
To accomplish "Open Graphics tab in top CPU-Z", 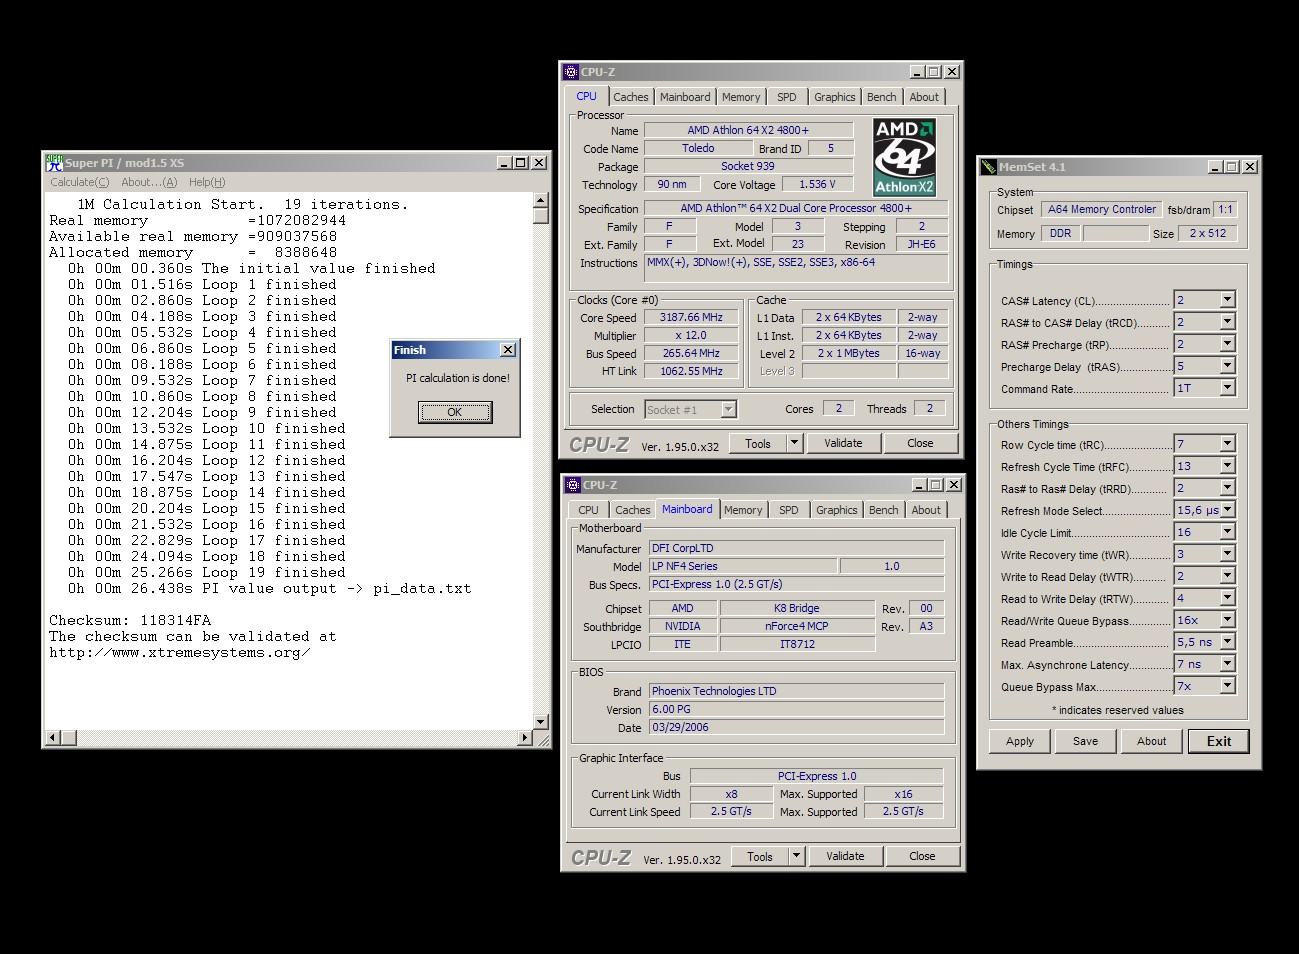I will click(x=835, y=97).
